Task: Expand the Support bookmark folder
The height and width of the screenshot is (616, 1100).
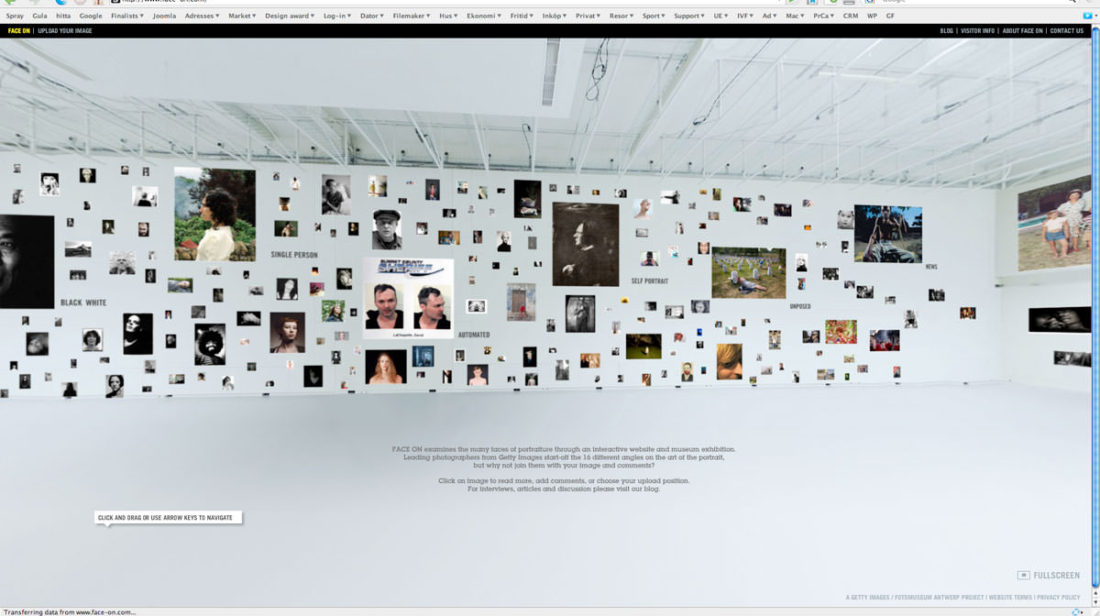Action: 689,15
